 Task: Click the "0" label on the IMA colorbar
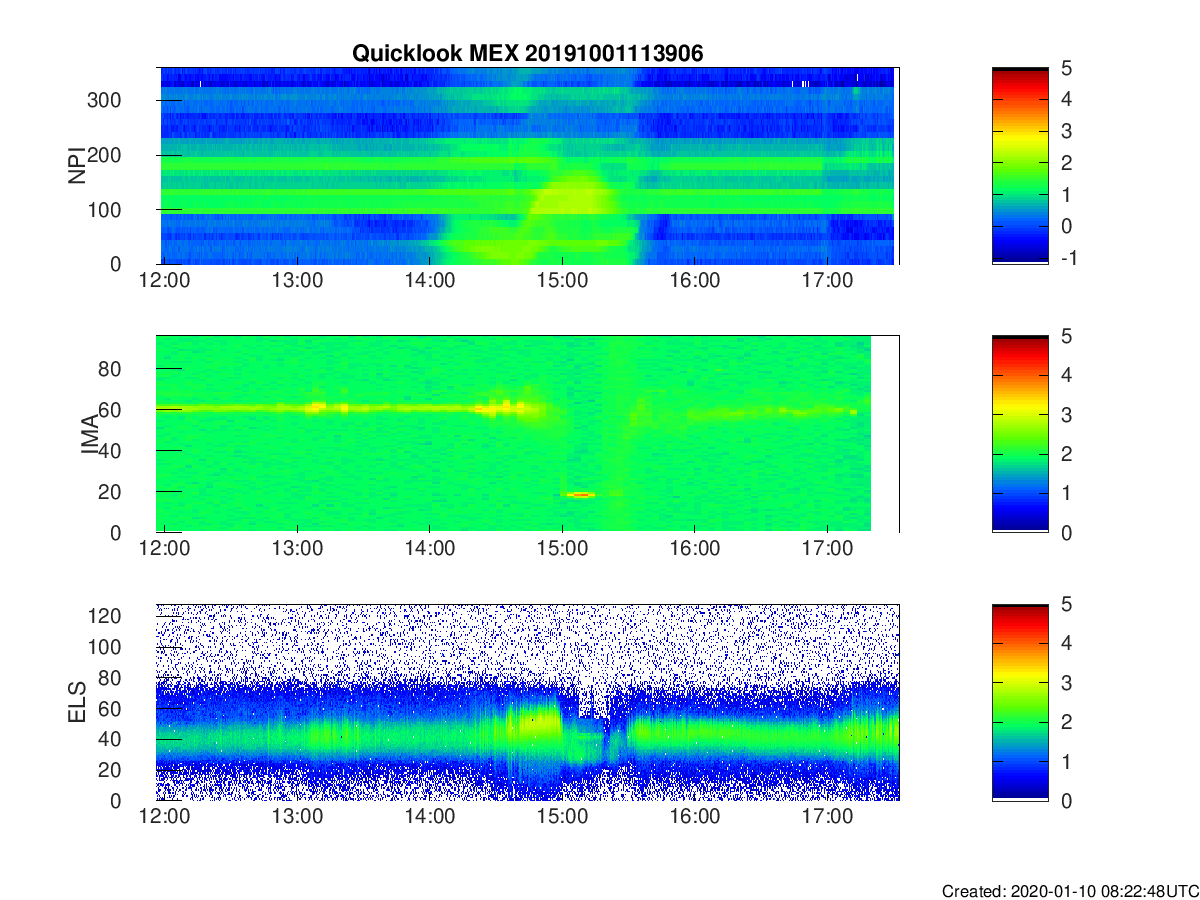coord(1065,533)
